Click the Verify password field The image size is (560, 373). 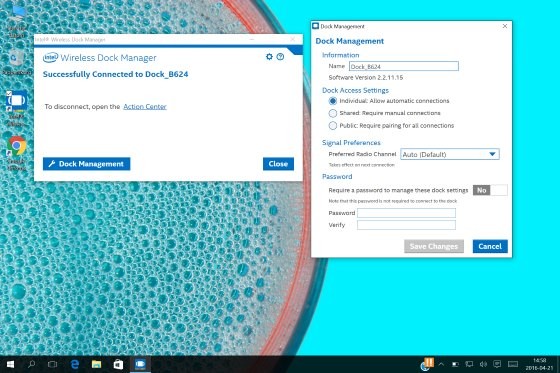click(406, 225)
